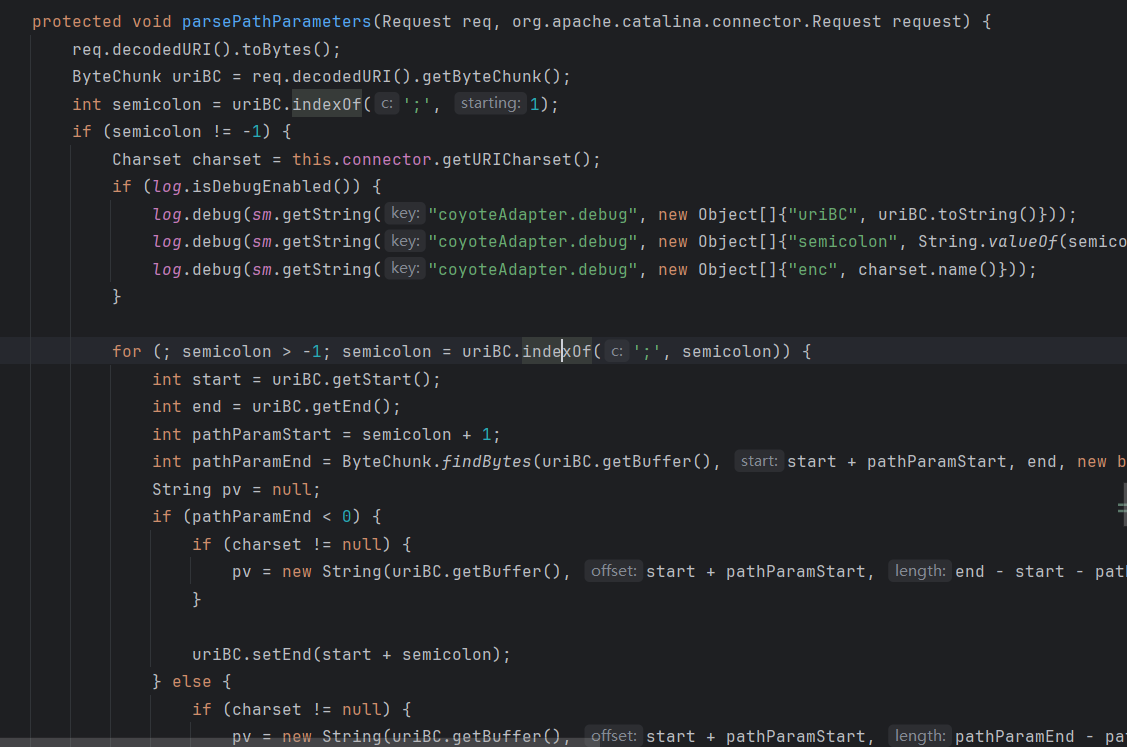Viewport: 1127px width, 747px height.
Task: Place caret on the "for" loop keyword
Action: [x=126, y=351]
